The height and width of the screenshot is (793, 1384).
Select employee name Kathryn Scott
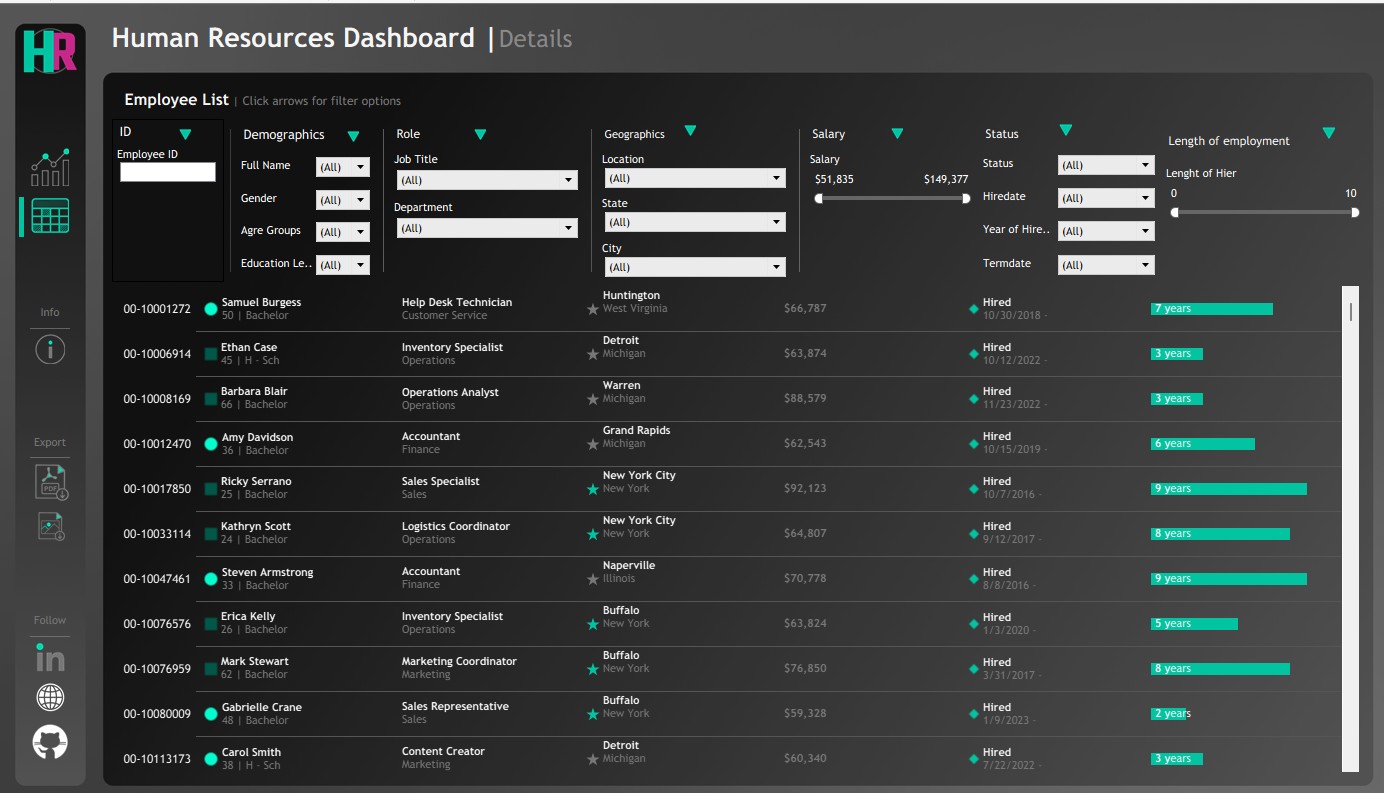click(x=256, y=526)
